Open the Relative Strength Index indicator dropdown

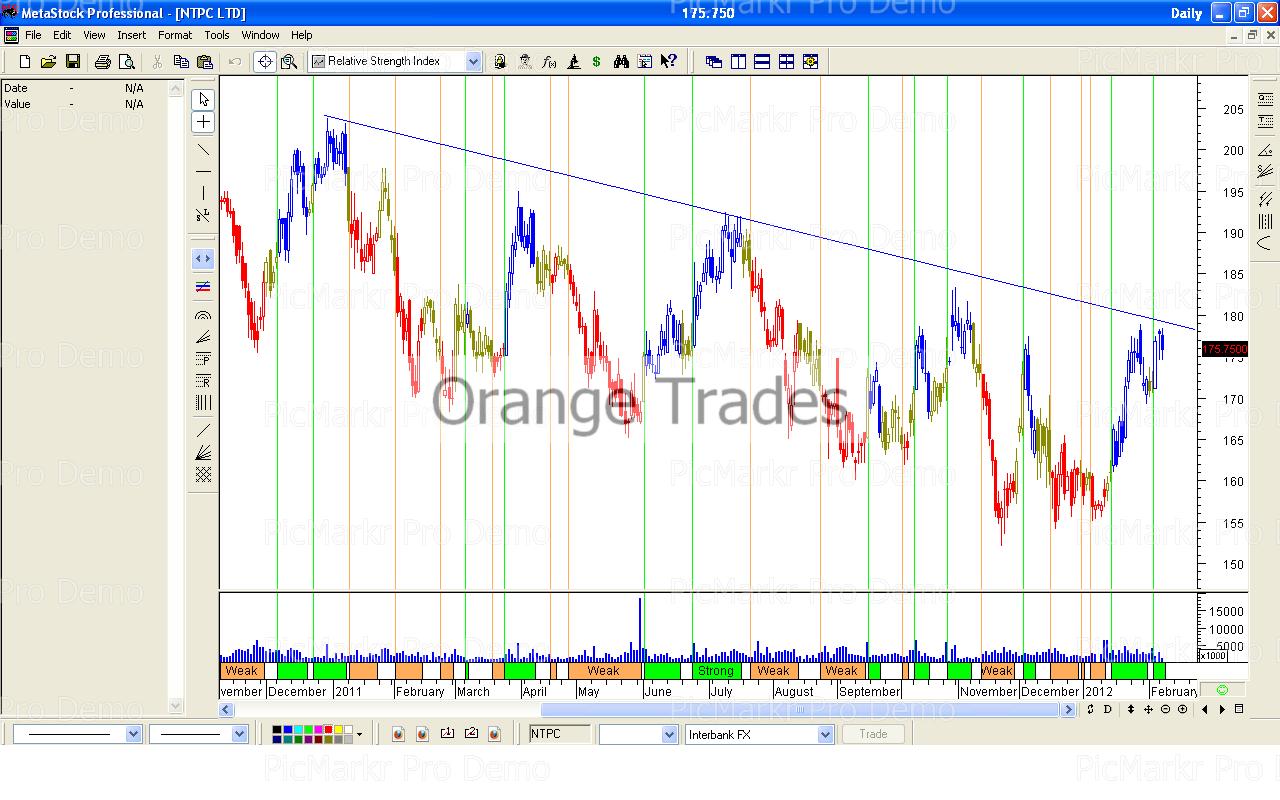[473, 62]
